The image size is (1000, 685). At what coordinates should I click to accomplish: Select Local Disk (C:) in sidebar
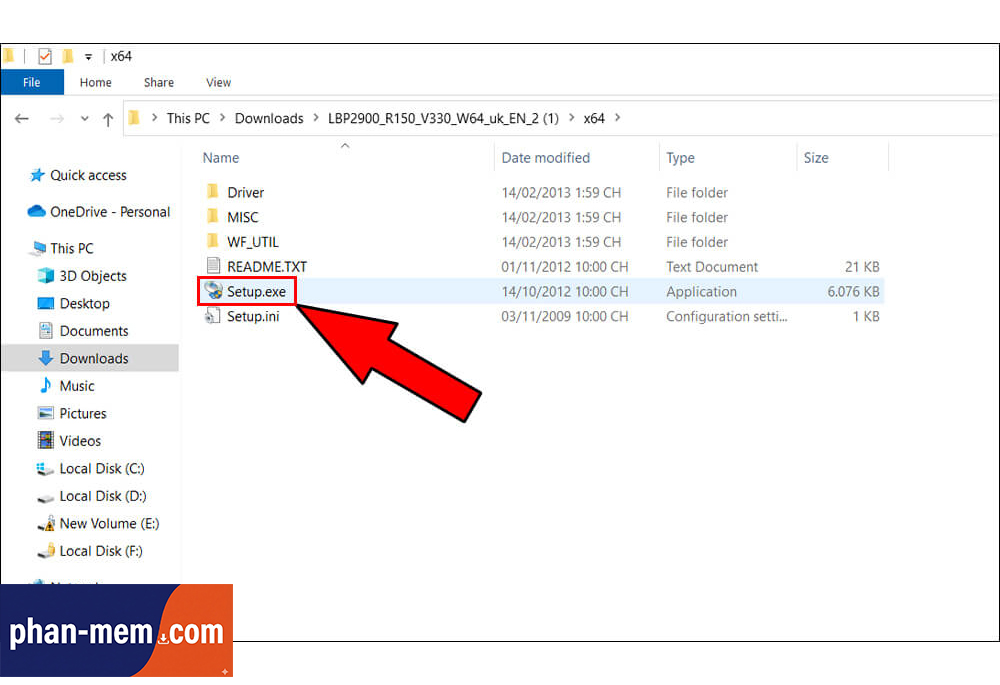click(x=101, y=468)
